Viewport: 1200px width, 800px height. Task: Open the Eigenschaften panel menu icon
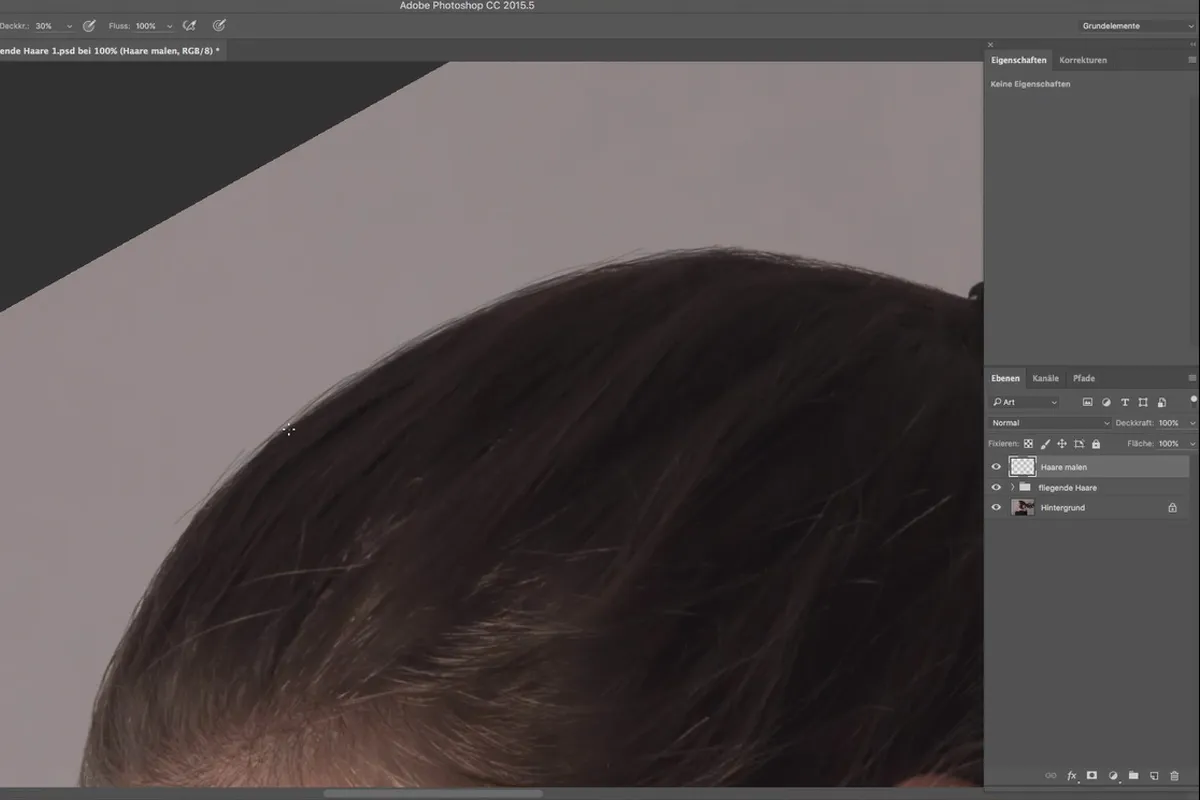[1192, 60]
